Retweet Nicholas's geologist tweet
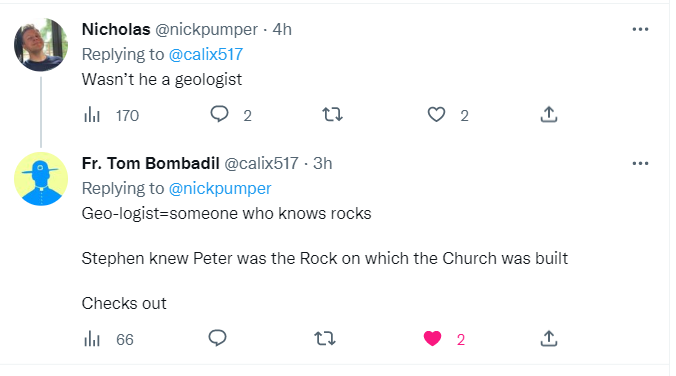Image resolution: width=676 pixels, height=376 pixels. pyautogui.click(x=332, y=114)
